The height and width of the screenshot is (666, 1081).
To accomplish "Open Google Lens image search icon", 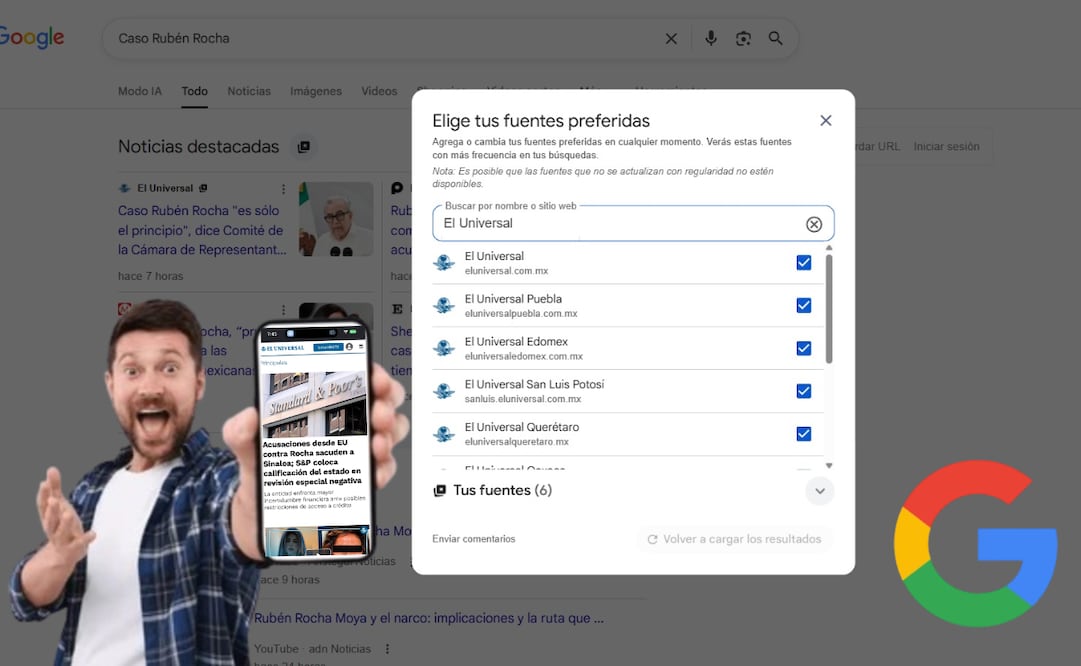I will (x=743, y=39).
